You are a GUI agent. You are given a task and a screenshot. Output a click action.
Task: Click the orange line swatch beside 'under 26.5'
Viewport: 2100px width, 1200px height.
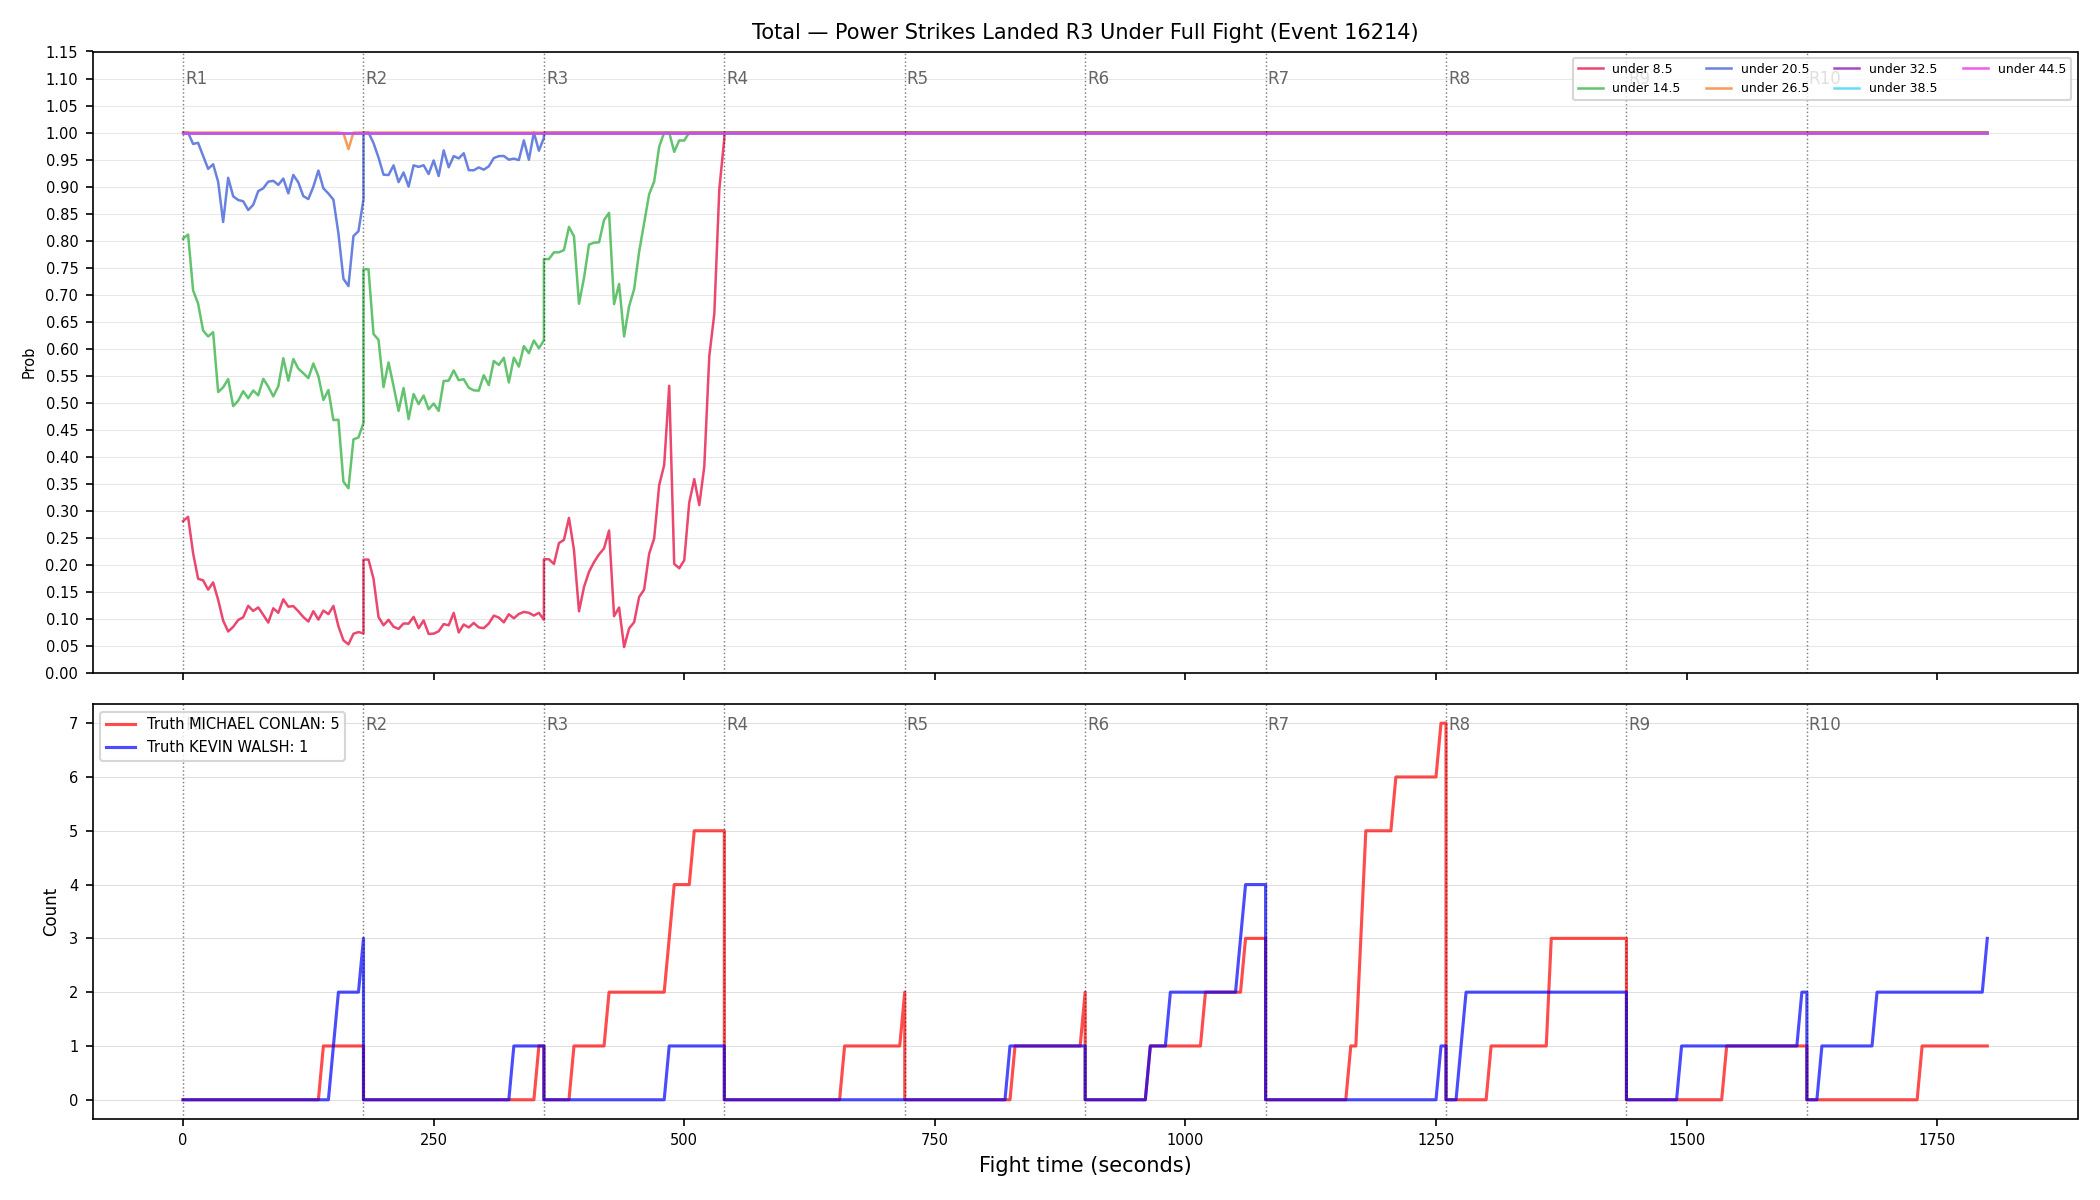tap(1720, 88)
